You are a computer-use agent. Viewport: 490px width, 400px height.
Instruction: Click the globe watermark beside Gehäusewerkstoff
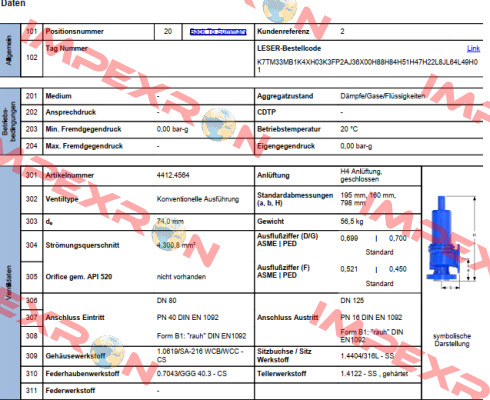107,352
